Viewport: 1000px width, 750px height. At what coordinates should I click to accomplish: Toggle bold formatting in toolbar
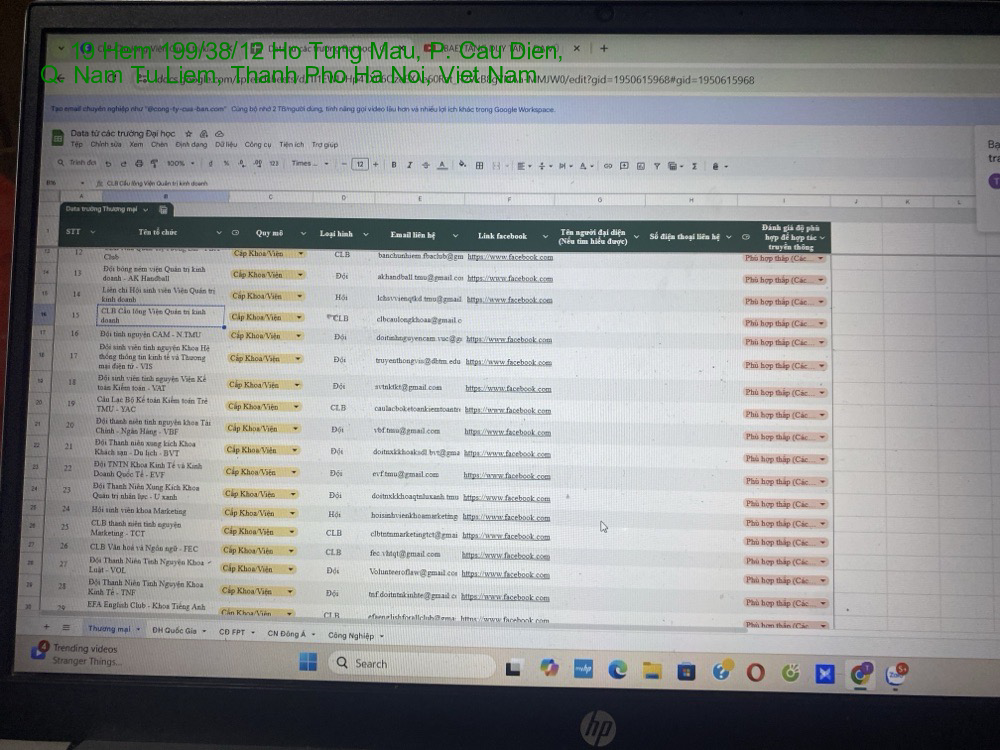coord(394,165)
